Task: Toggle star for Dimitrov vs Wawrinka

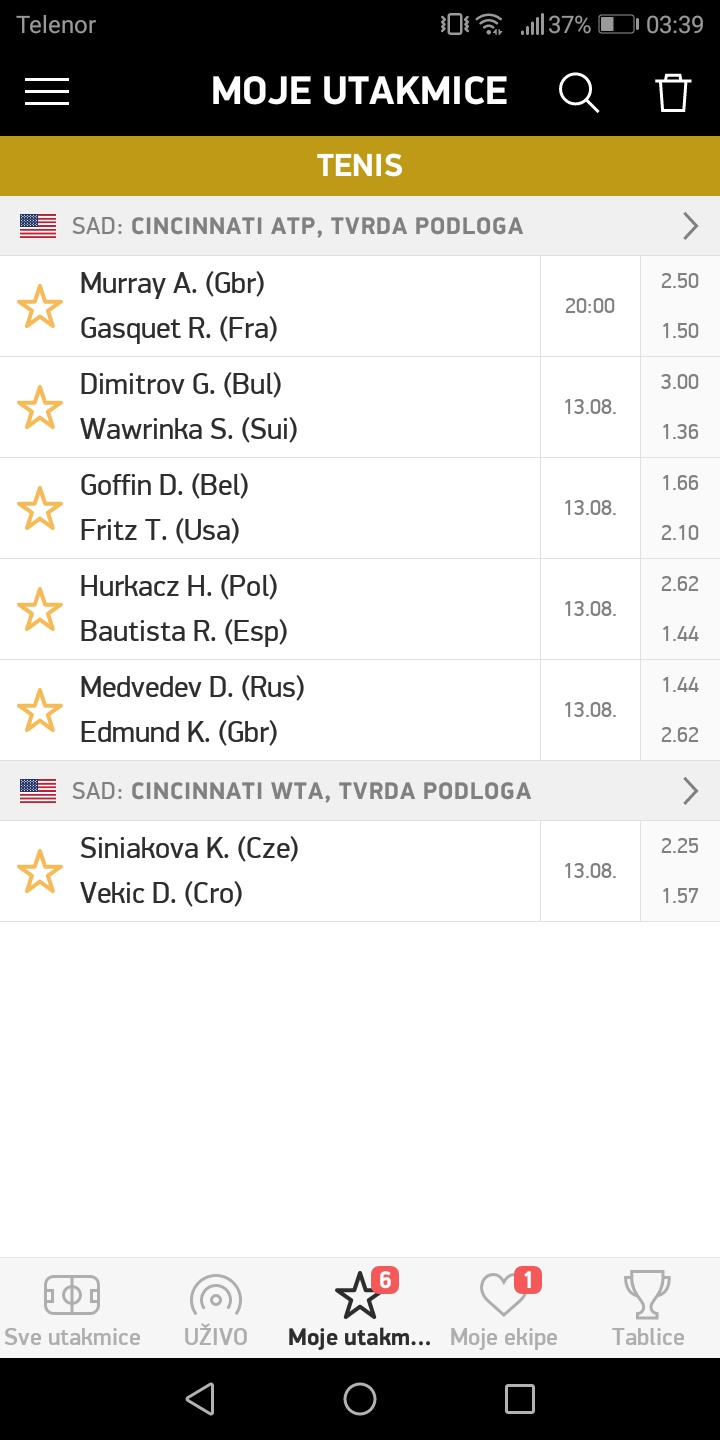Action: [40, 407]
